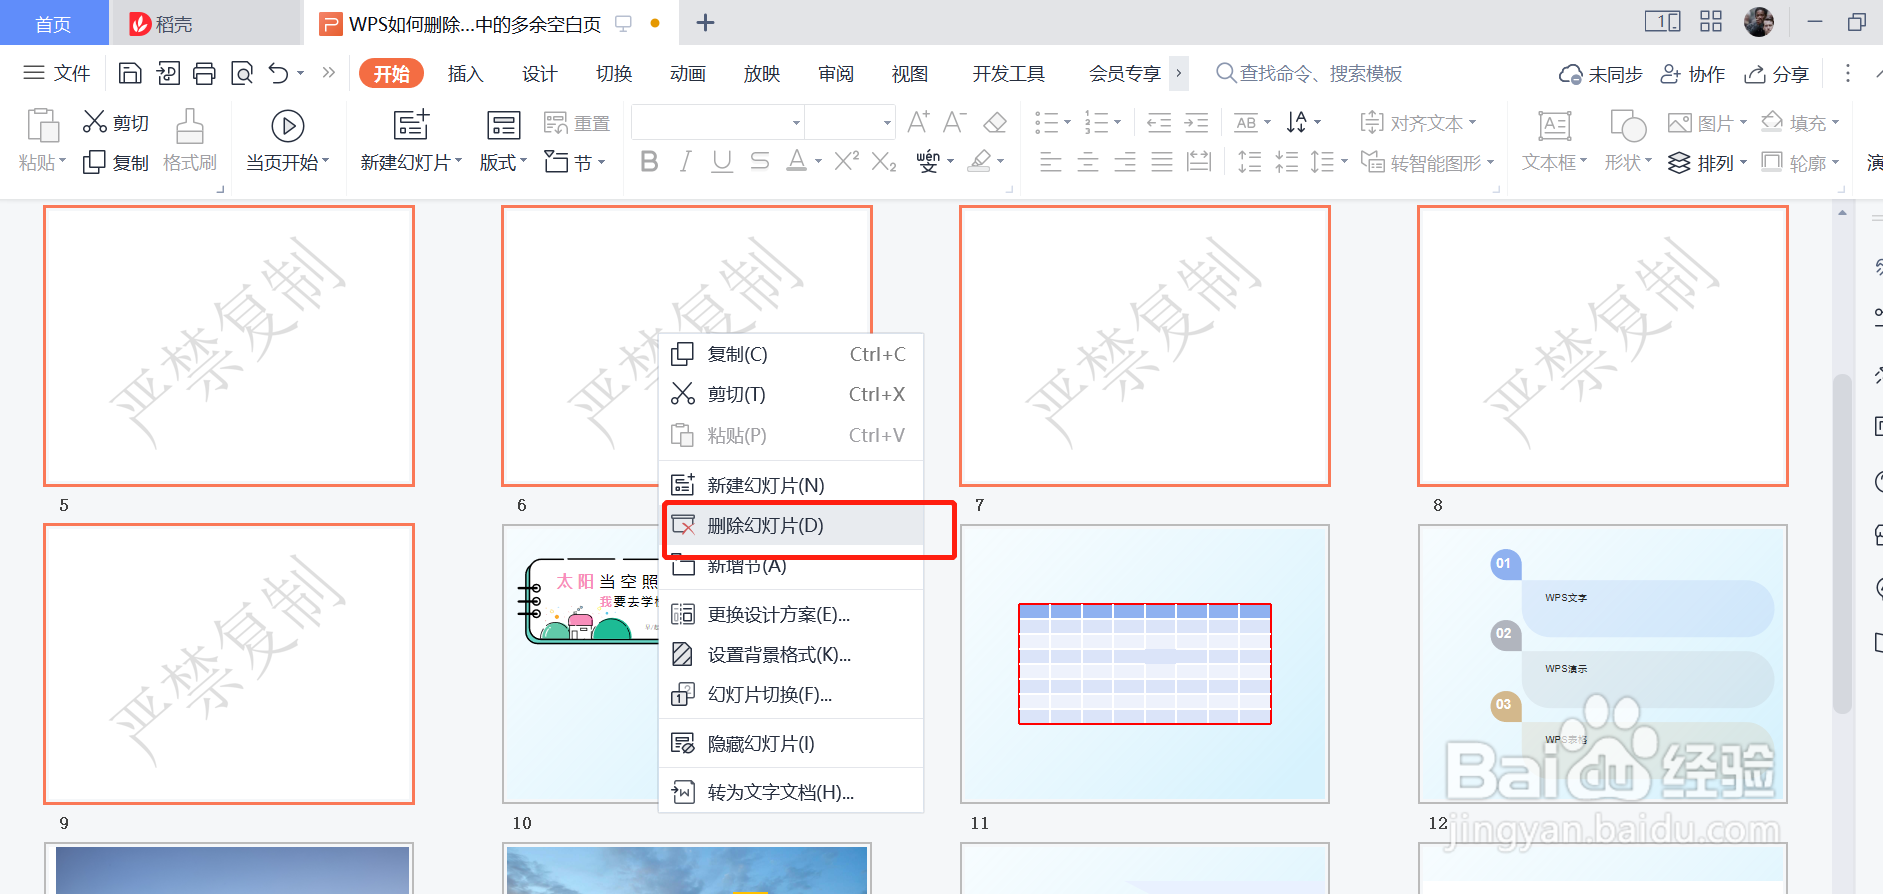1883x894 pixels.
Task: Click the Cut scissors button in ribbon
Action: 115,122
